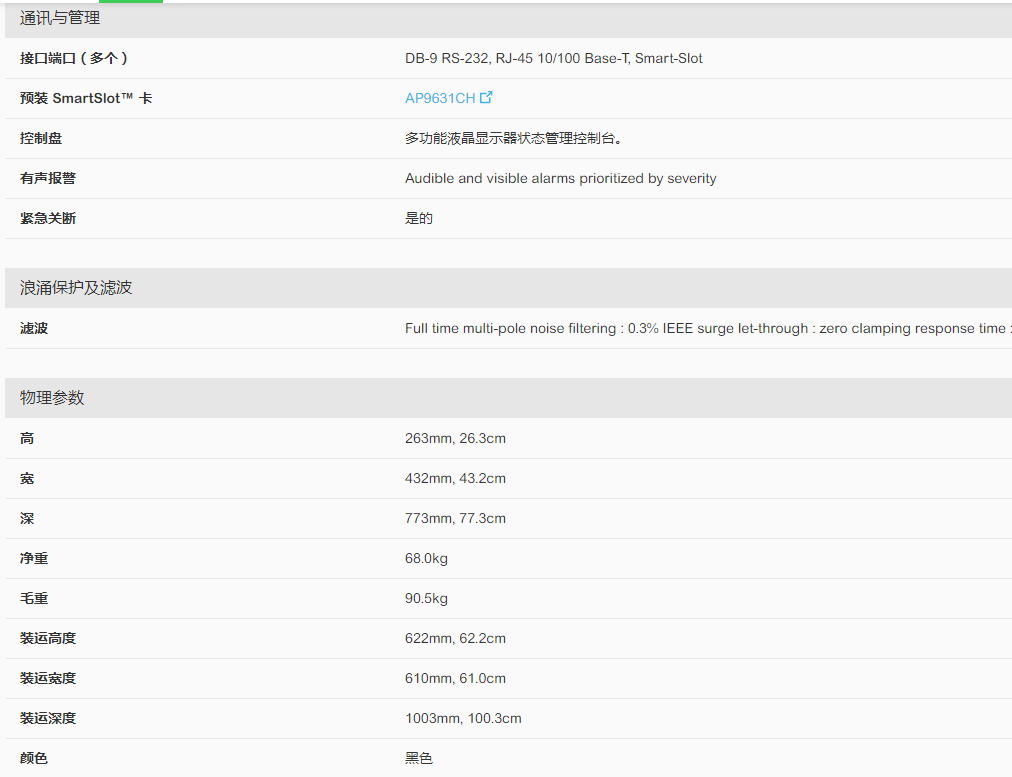
Task: Click the width value 432mm, 43.2cm
Action: (x=455, y=478)
